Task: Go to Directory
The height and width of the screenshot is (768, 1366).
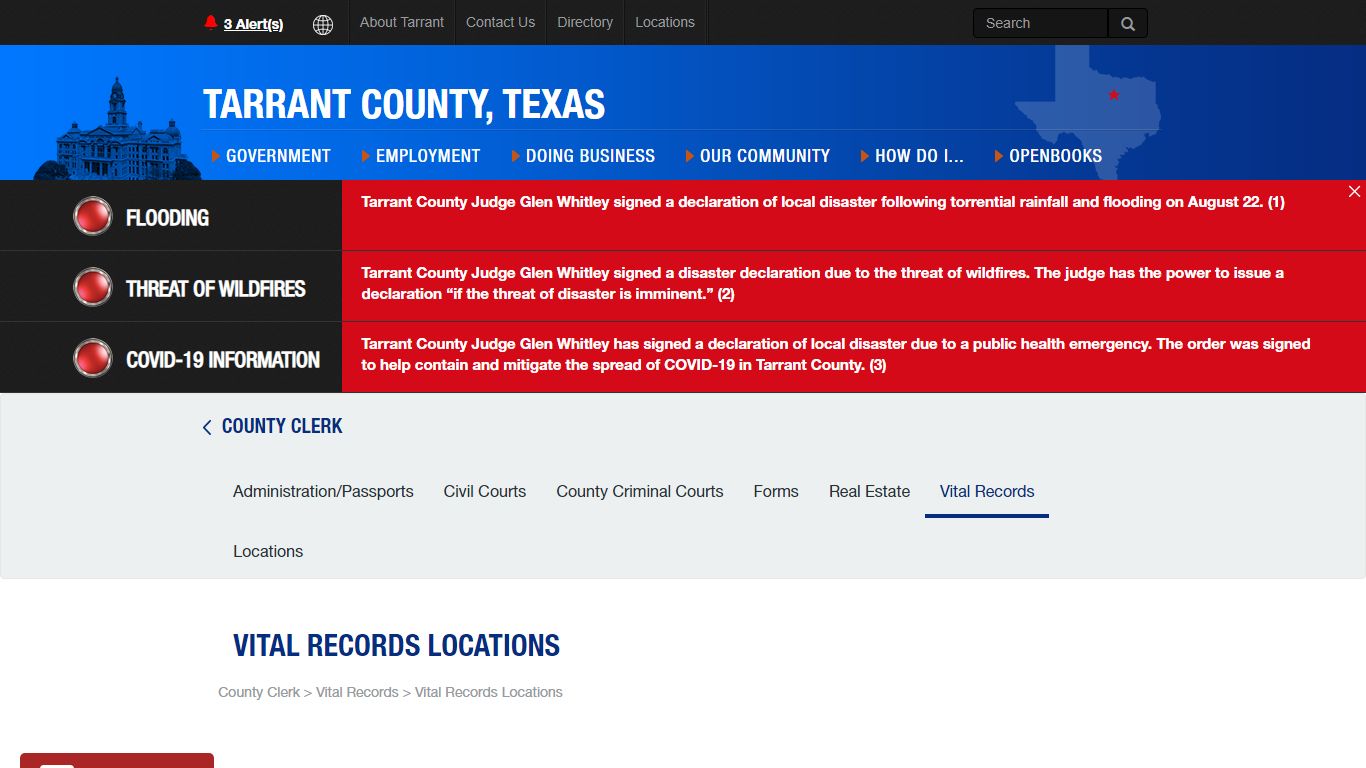Action: (585, 22)
